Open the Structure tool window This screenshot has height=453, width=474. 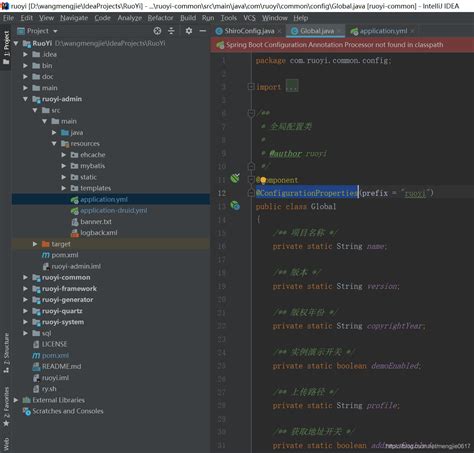pos(6,353)
